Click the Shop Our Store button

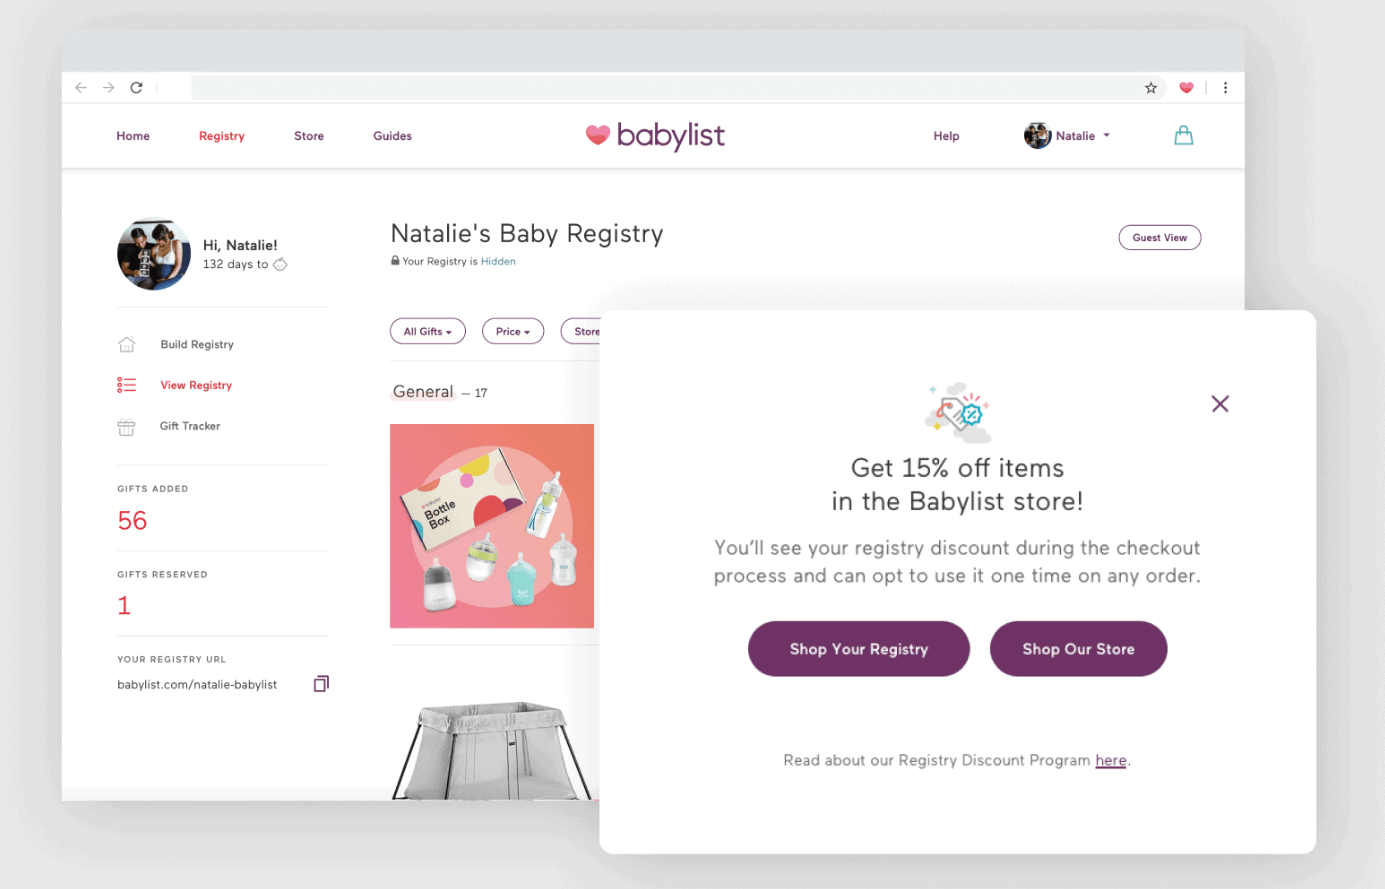(1078, 649)
